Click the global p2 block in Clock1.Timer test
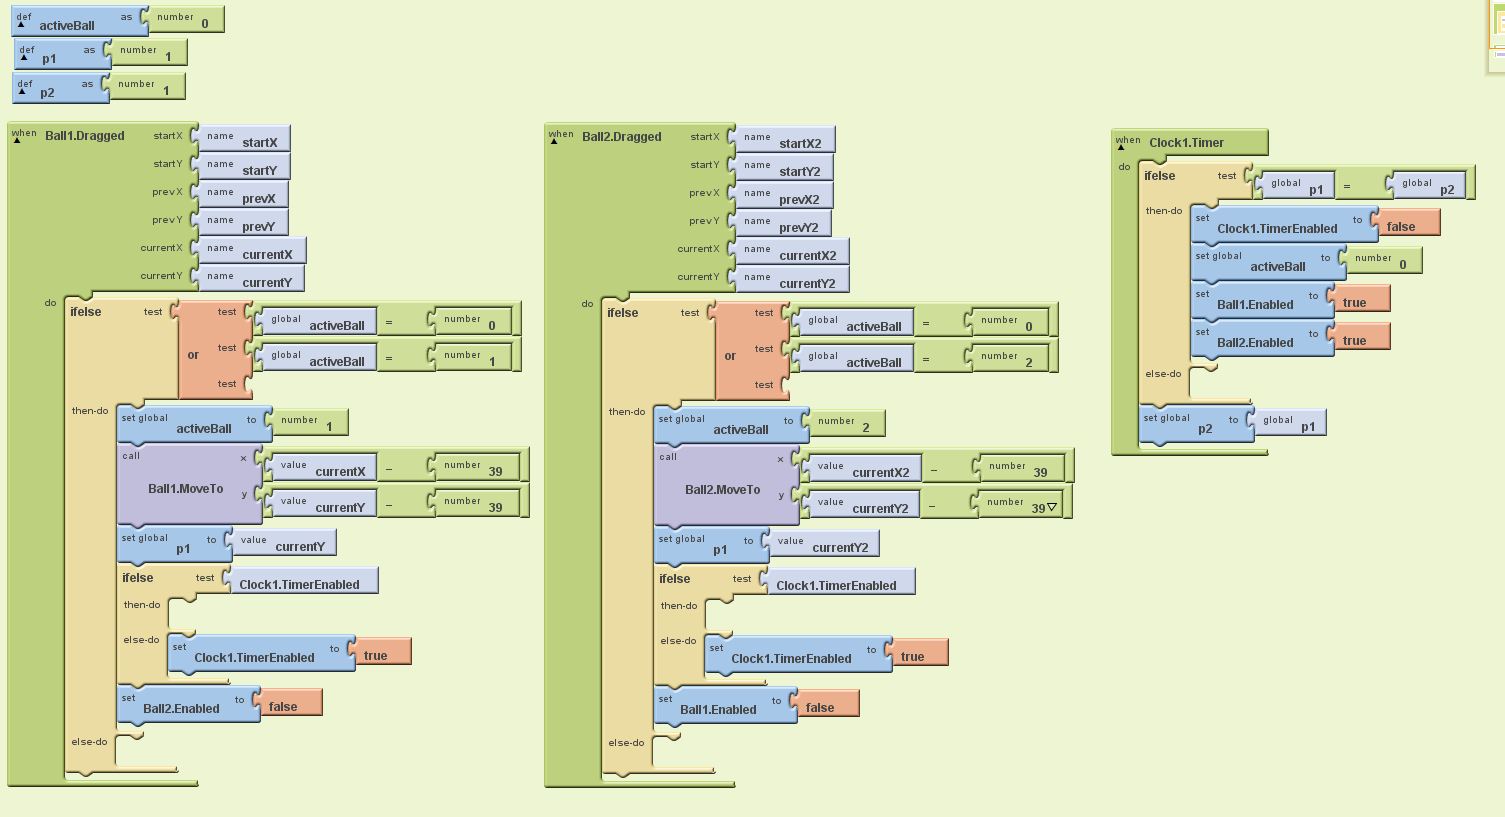This screenshot has width=1505, height=817. (1424, 186)
